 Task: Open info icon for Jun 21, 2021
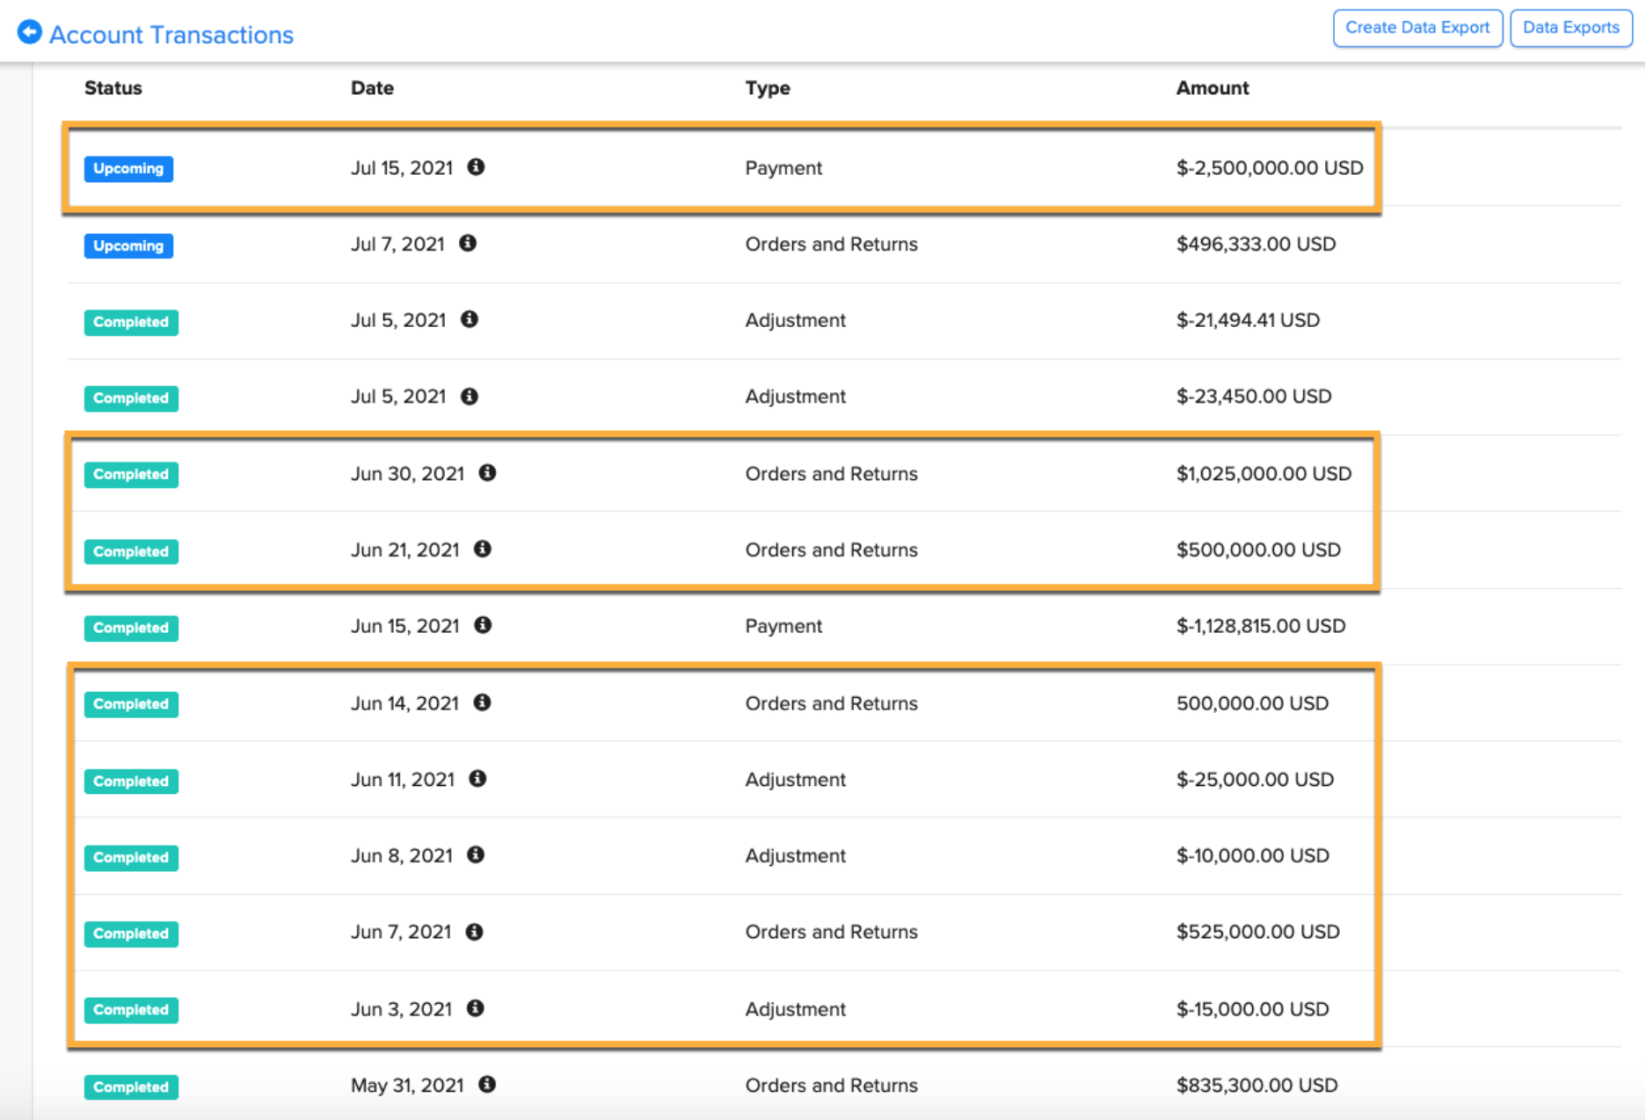tap(483, 549)
